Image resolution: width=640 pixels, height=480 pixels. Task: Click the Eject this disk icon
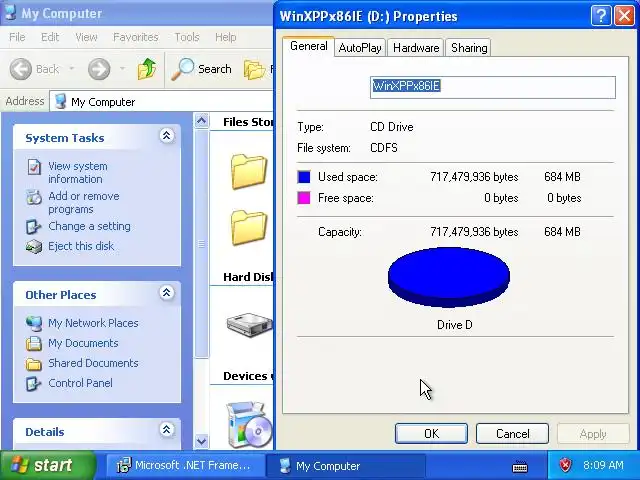tap(34, 247)
